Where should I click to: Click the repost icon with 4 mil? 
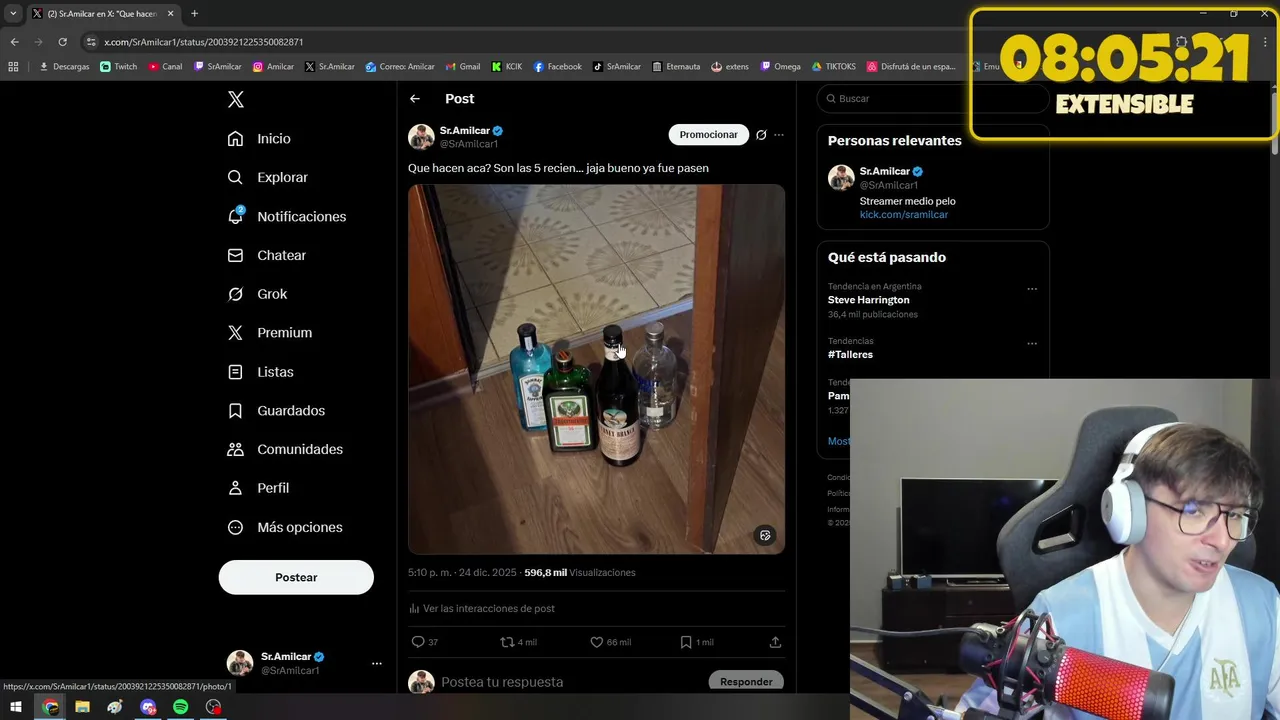pos(507,642)
